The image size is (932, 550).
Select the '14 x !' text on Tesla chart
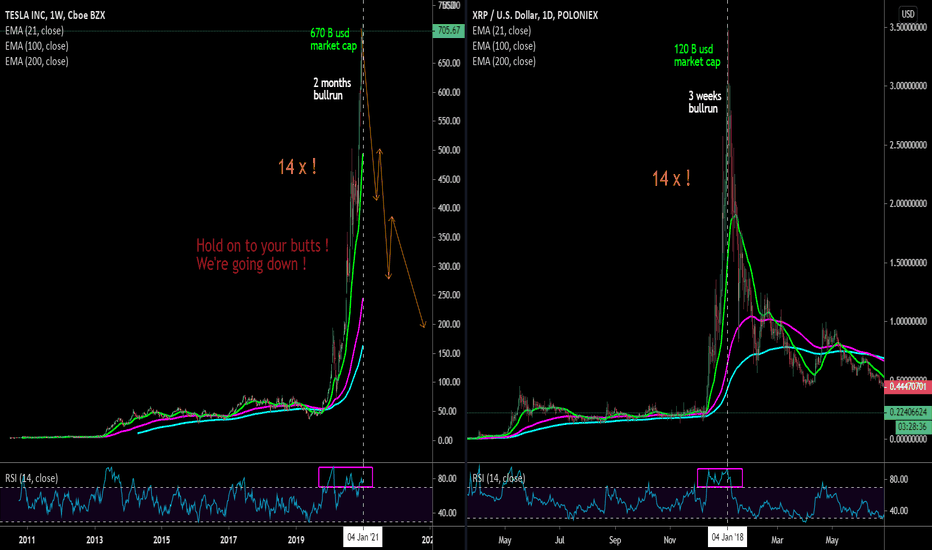click(297, 167)
